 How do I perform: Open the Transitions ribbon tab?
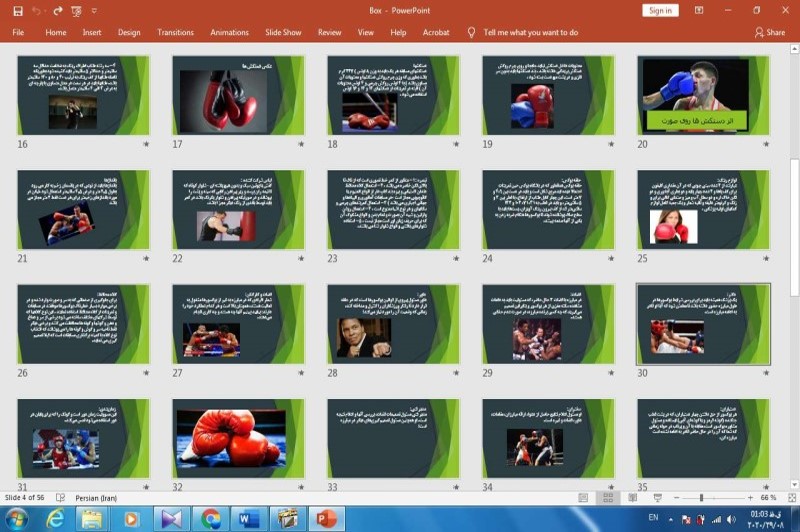175,32
